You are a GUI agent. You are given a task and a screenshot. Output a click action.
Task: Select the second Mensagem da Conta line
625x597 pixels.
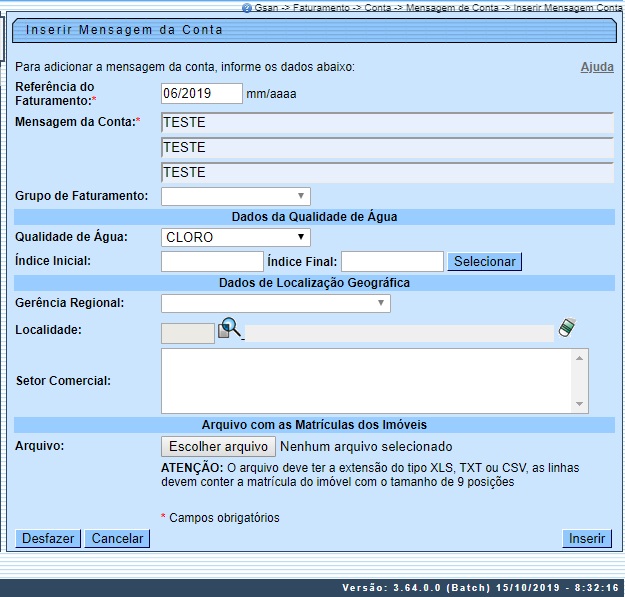(x=386, y=147)
